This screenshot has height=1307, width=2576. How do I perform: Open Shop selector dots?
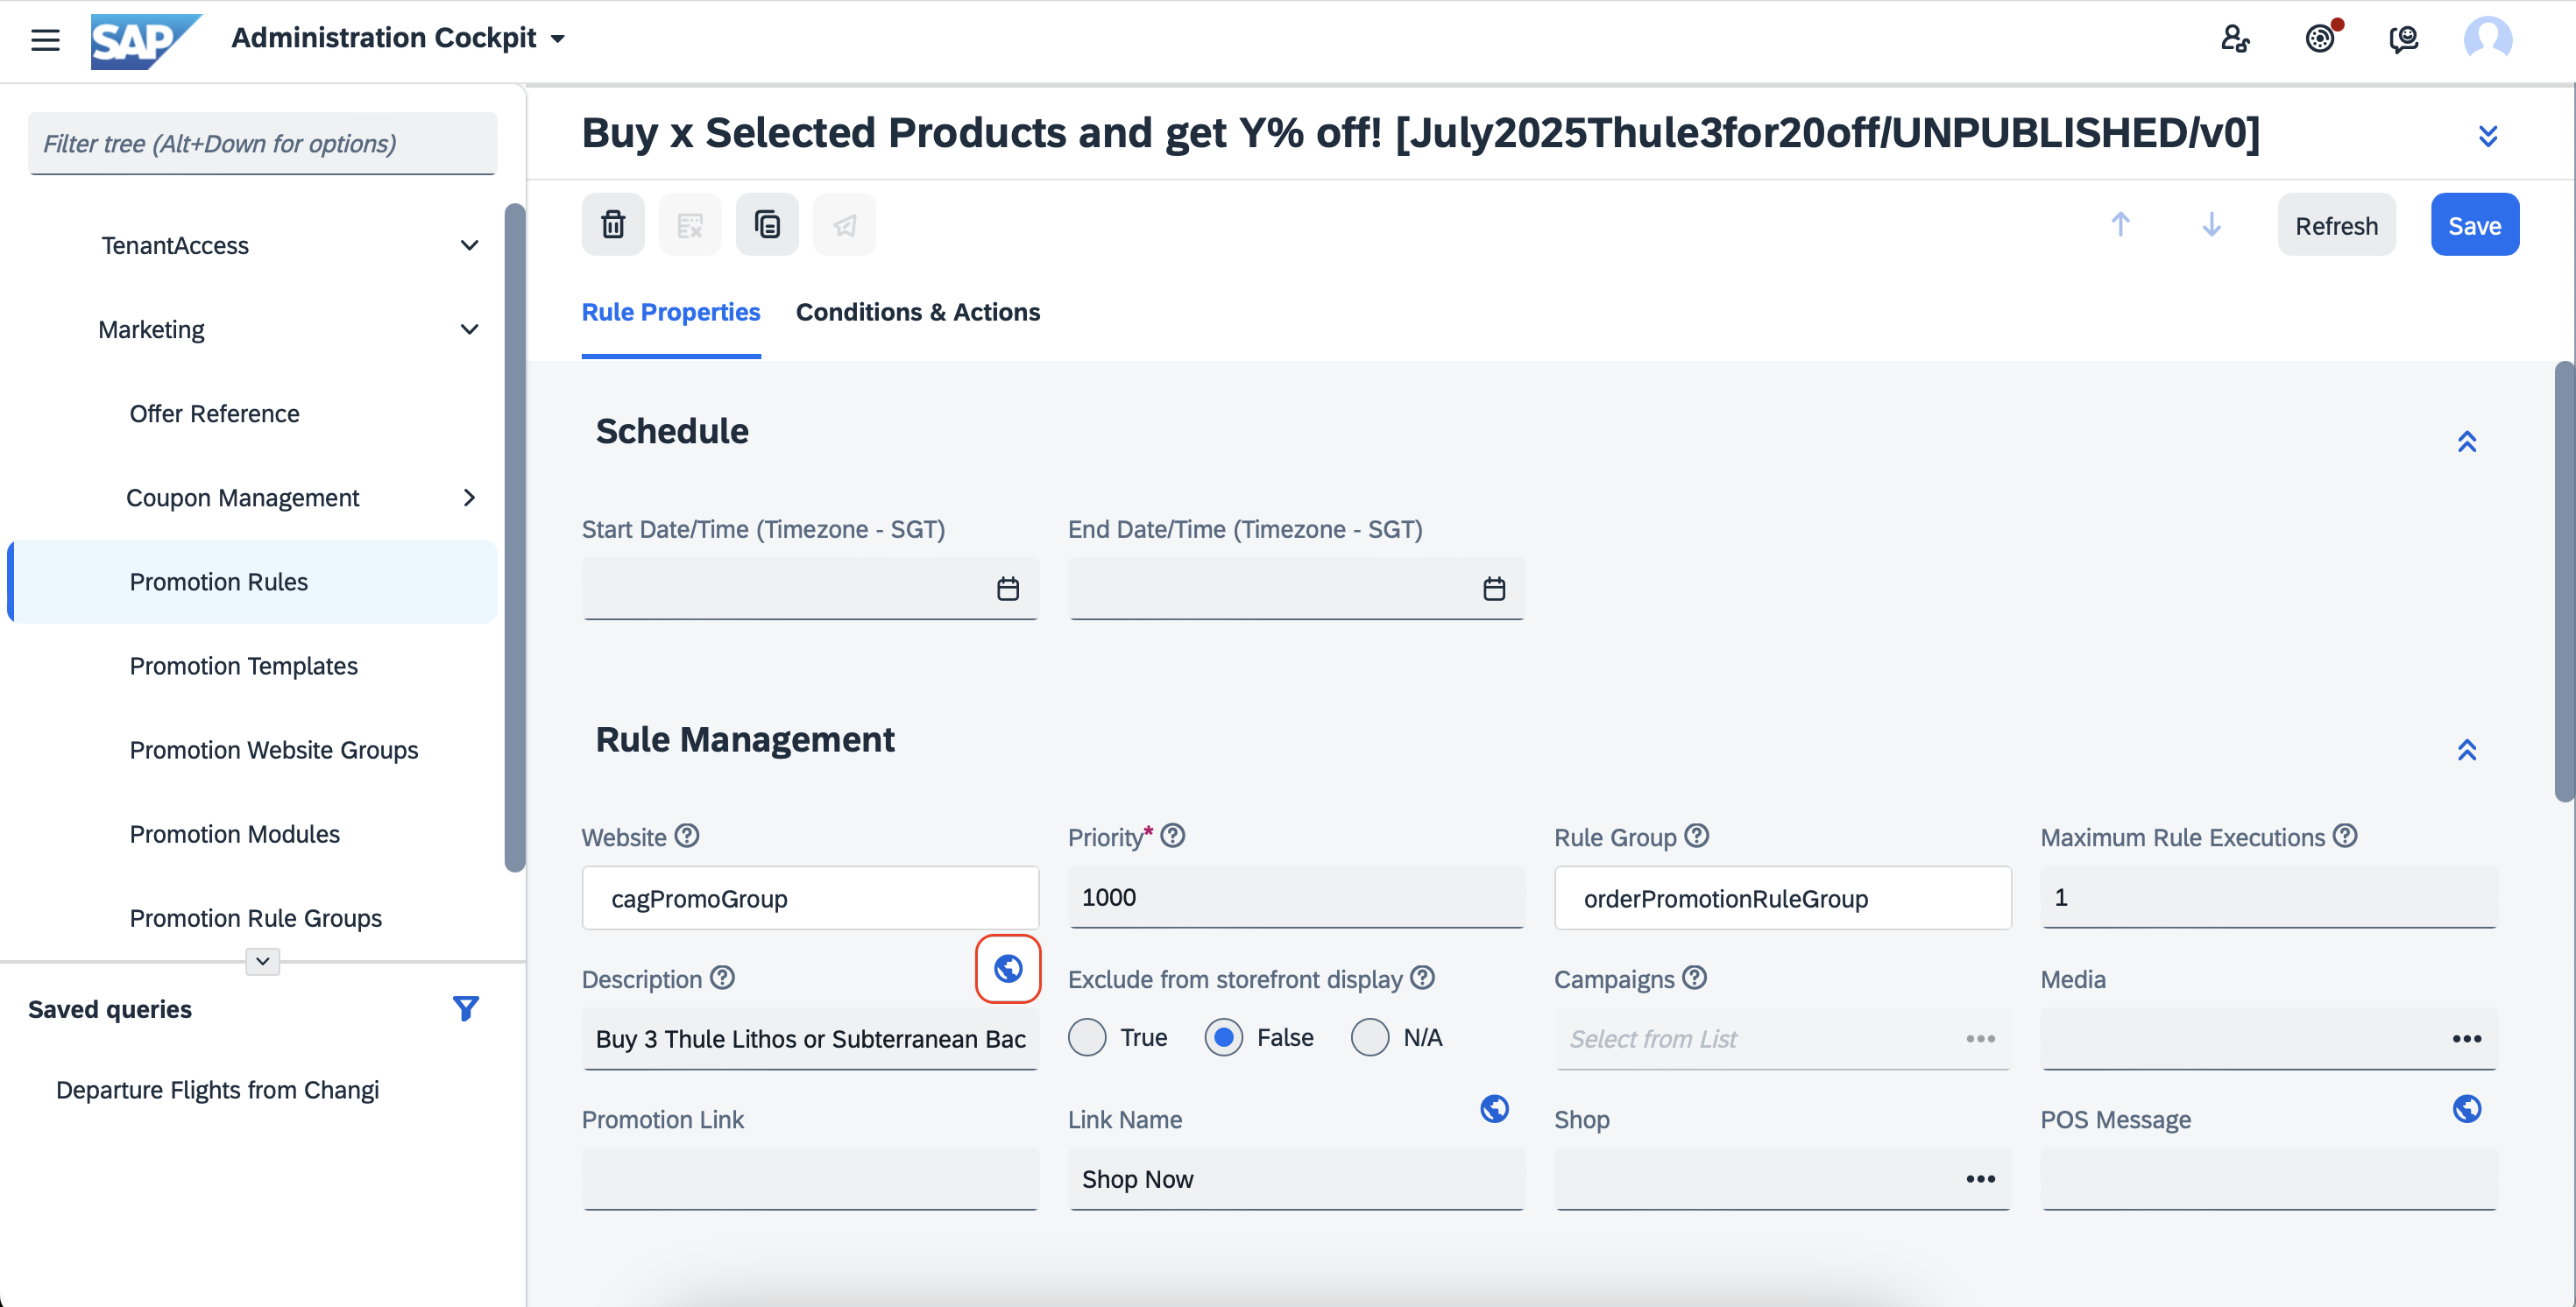pos(1980,1178)
